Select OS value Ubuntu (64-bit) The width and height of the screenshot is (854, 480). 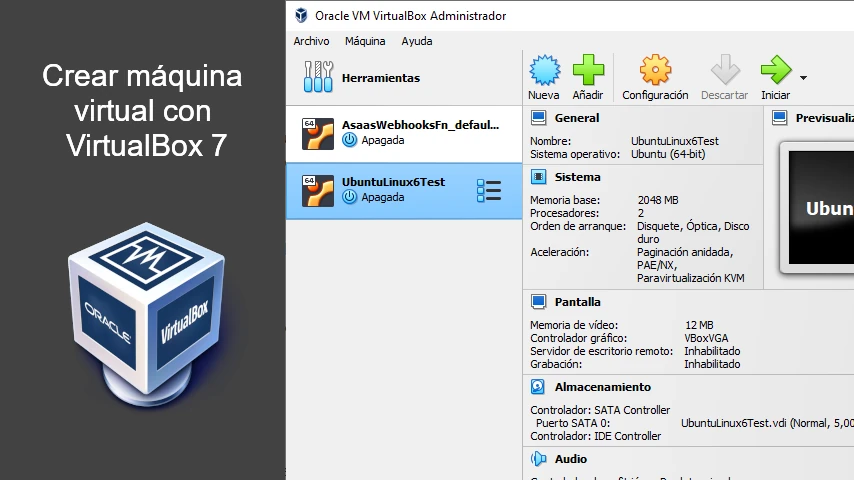[x=668, y=154]
